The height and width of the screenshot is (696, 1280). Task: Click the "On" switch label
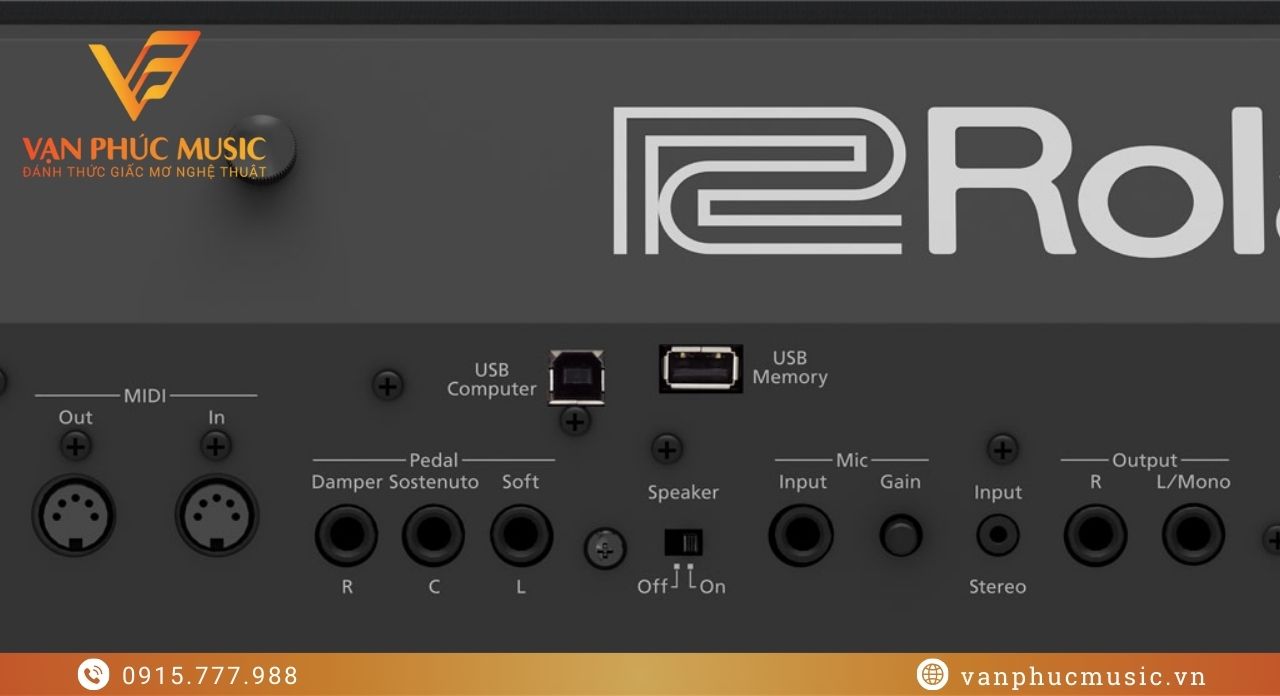712,587
